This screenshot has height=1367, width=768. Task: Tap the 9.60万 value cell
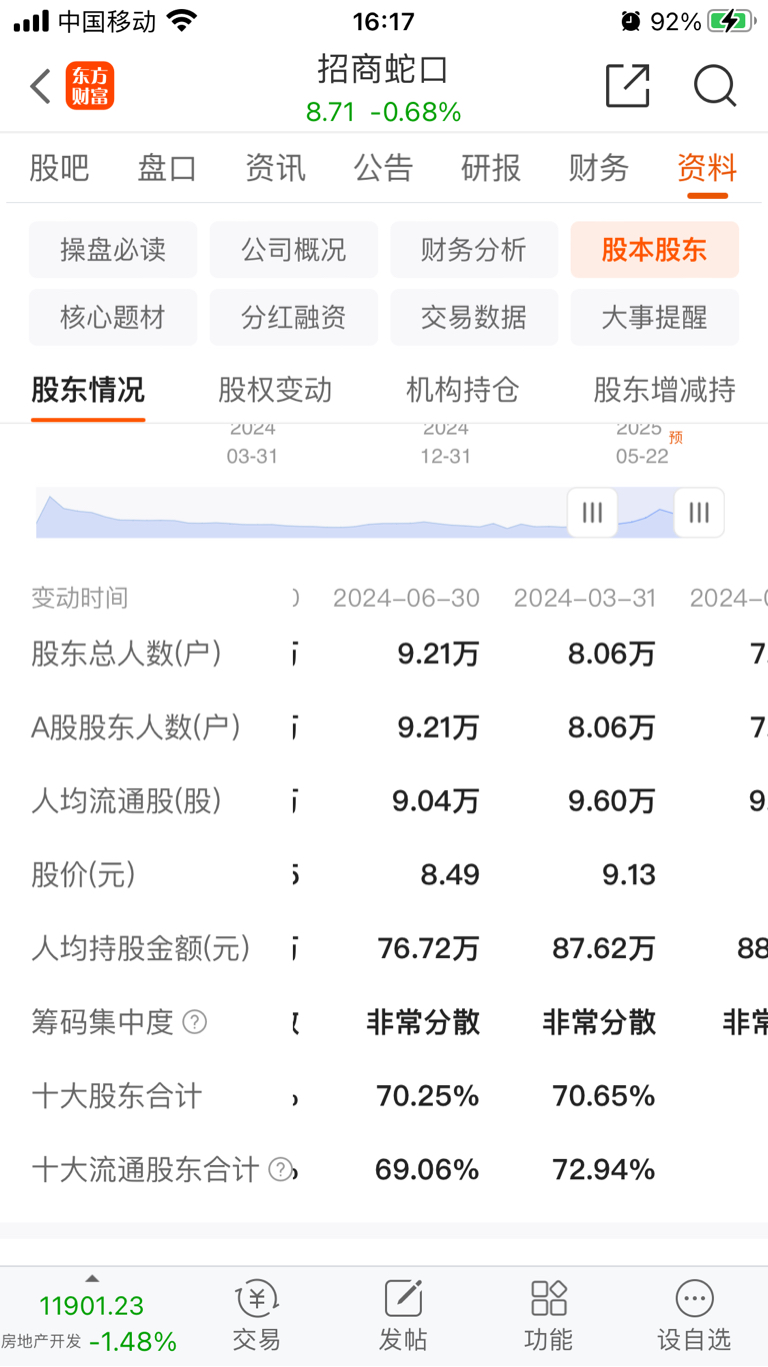click(x=612, y=801)
